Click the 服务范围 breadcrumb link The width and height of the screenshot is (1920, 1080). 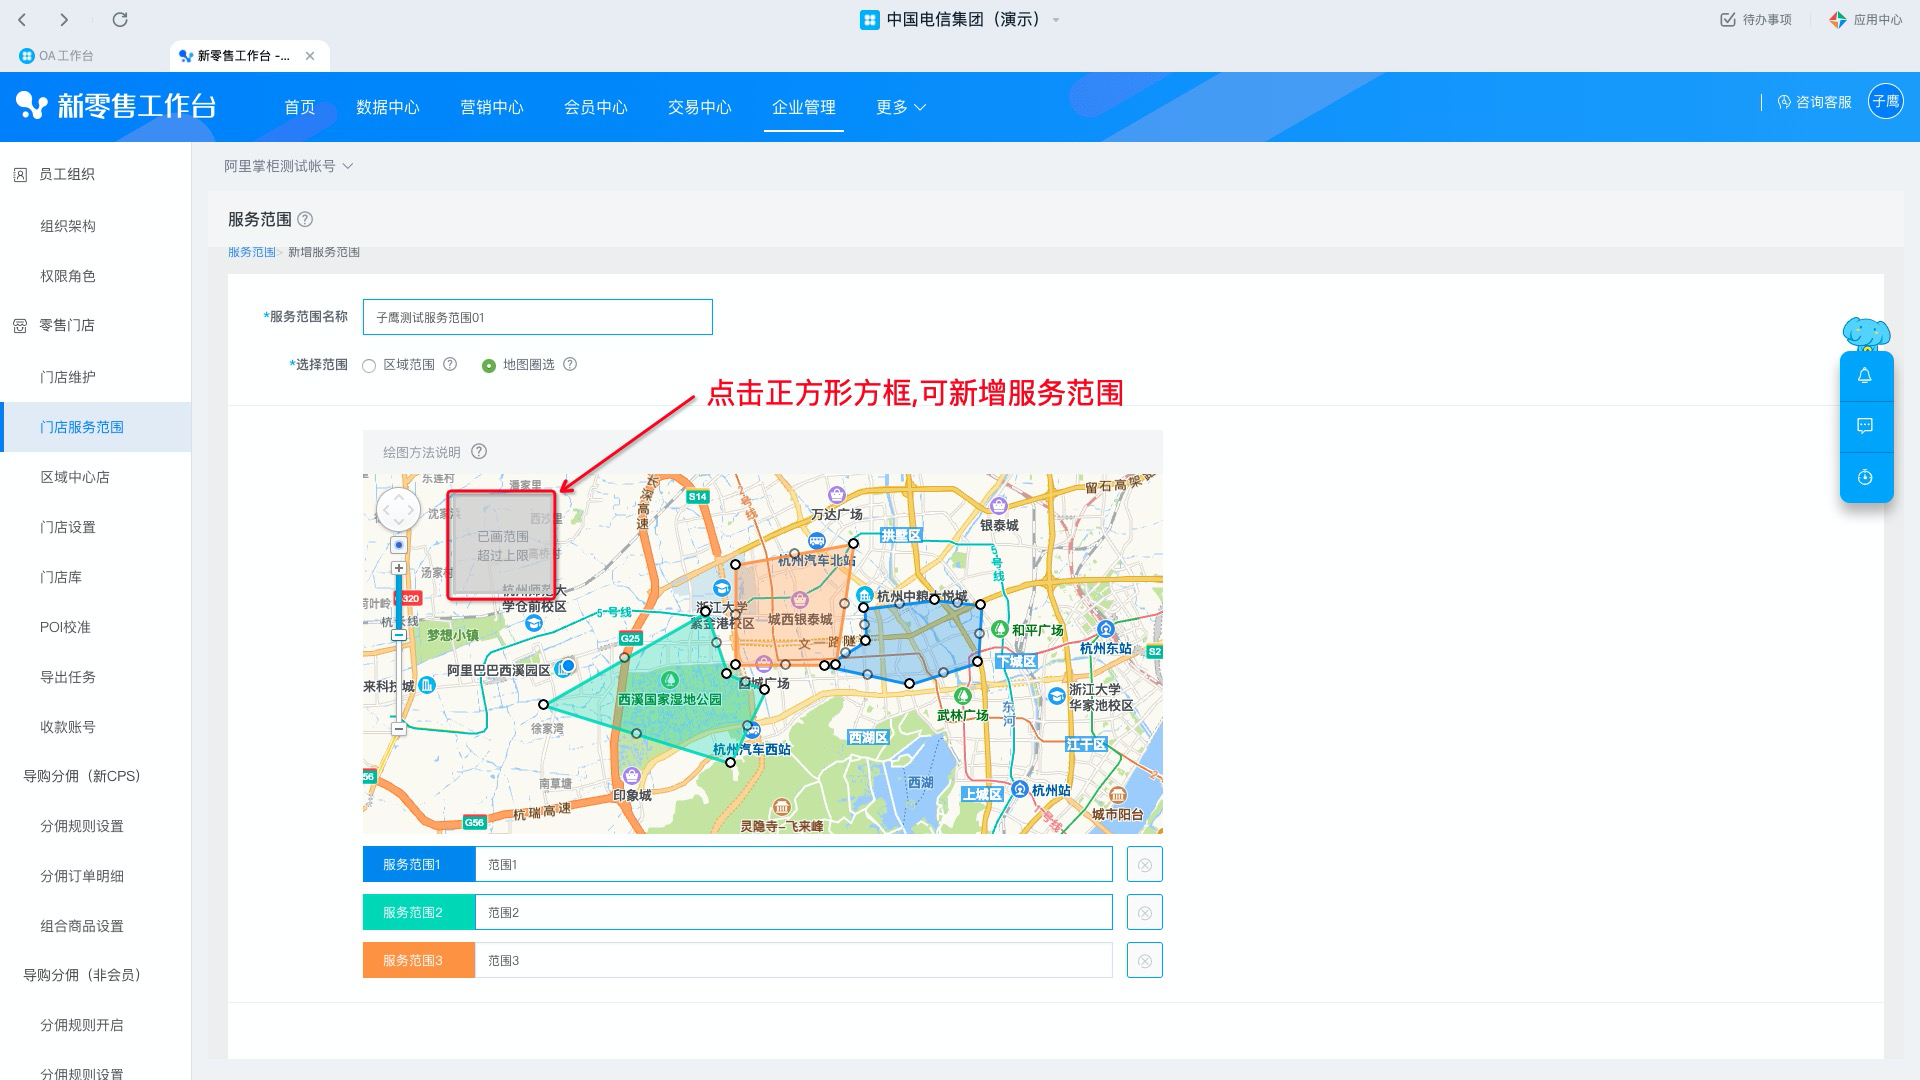pos(252,252)
